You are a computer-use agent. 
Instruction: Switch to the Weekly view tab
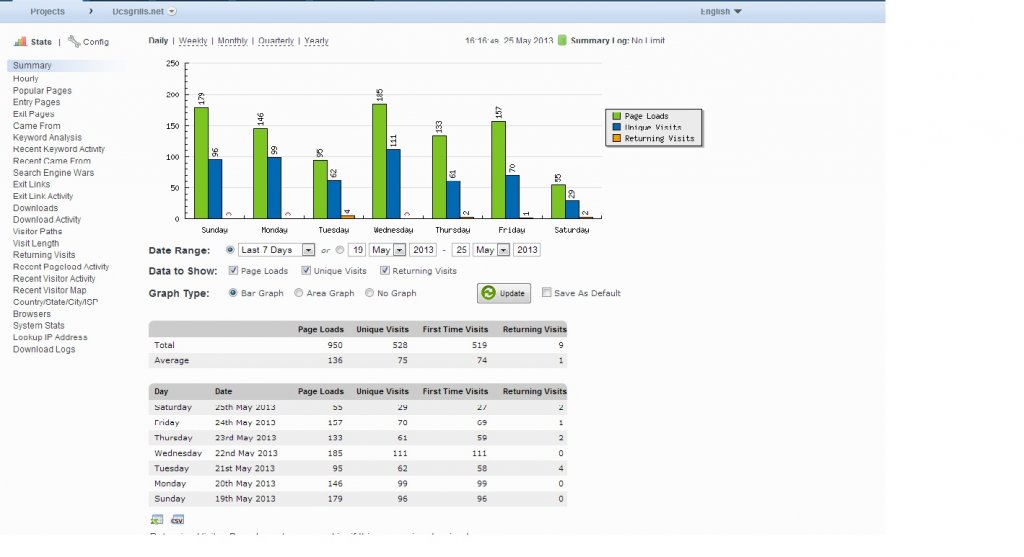[x=193, y=41]
